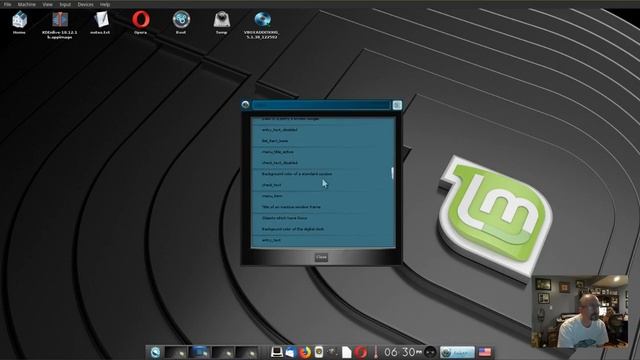Launch Firefox from the panel

coord(304,352)
